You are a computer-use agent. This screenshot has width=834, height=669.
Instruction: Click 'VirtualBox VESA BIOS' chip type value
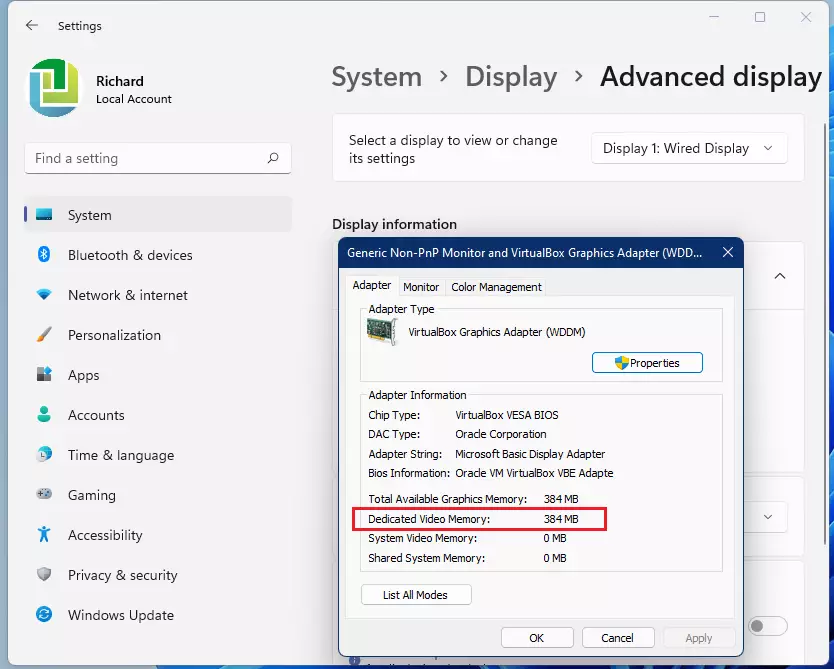[x=507, y=415]
